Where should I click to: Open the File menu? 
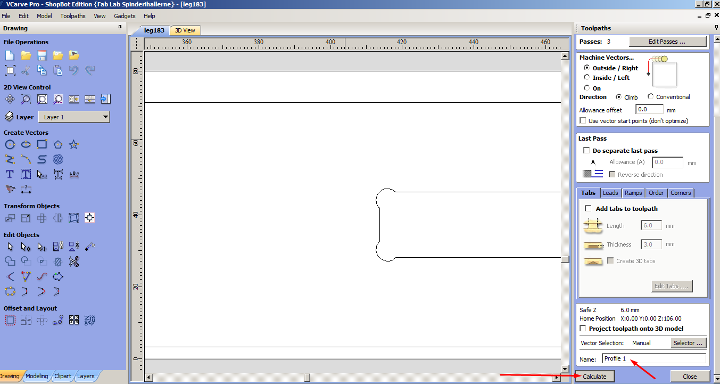6,16
